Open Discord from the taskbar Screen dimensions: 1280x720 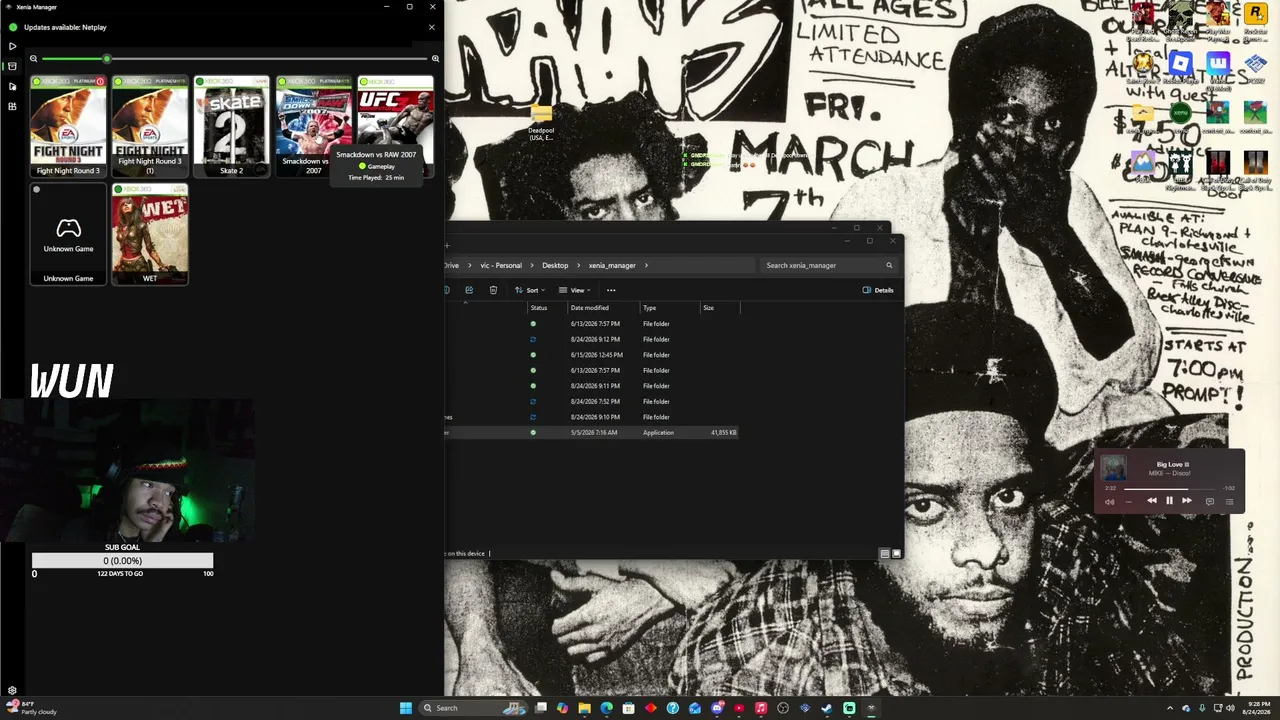point(717,708)
